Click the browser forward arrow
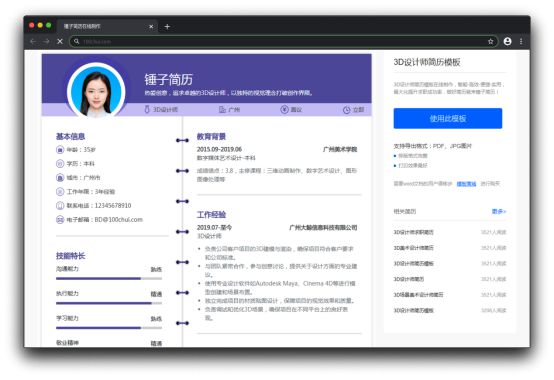 pos(46,41)
